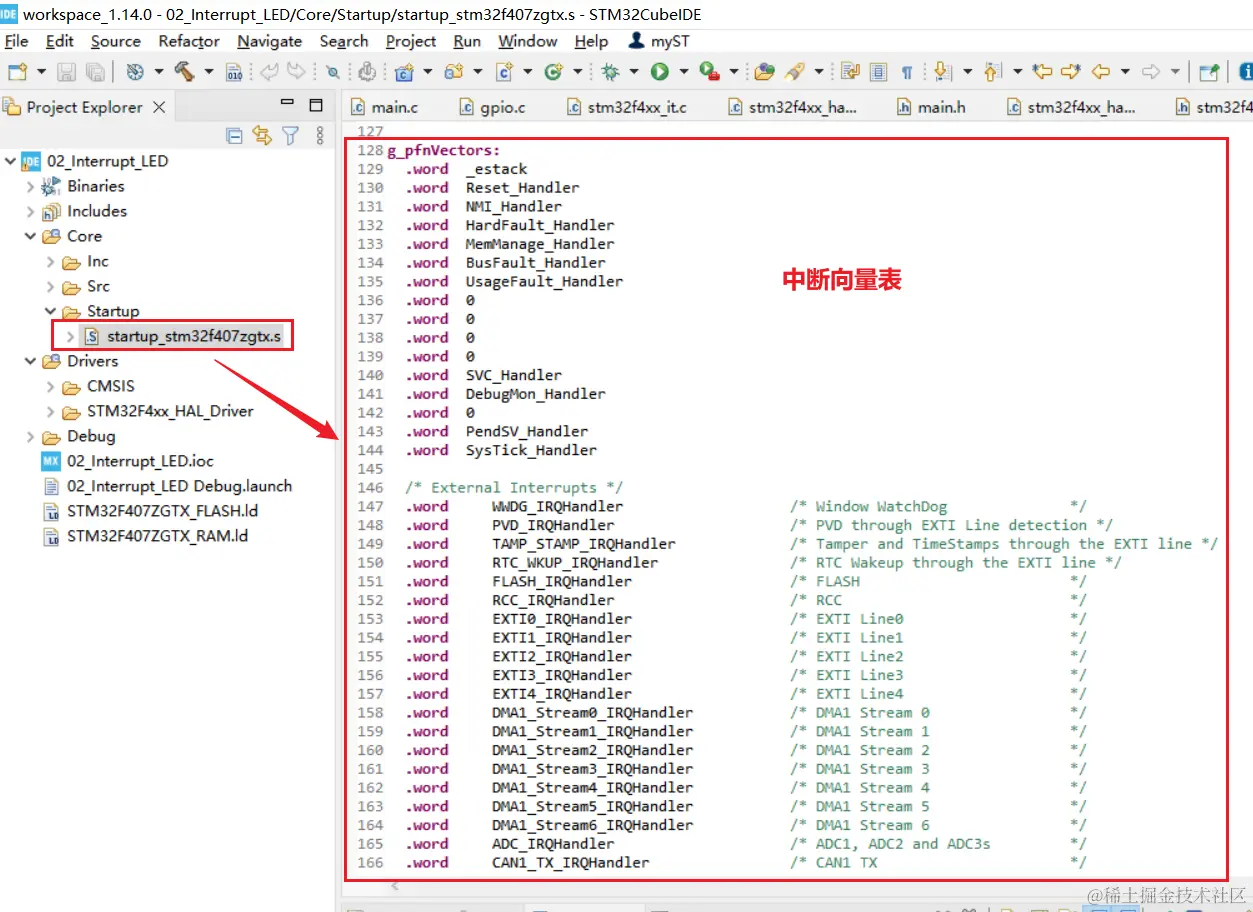Click the new C++ class green icon
This screenshot has height=912, width=1253.
553,72
